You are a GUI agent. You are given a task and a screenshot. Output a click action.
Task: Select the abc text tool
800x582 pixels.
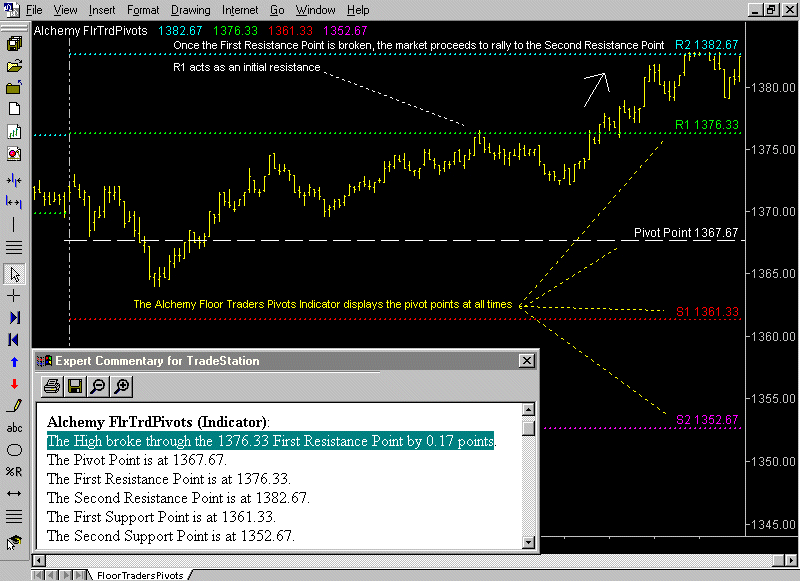pos(14,428)
